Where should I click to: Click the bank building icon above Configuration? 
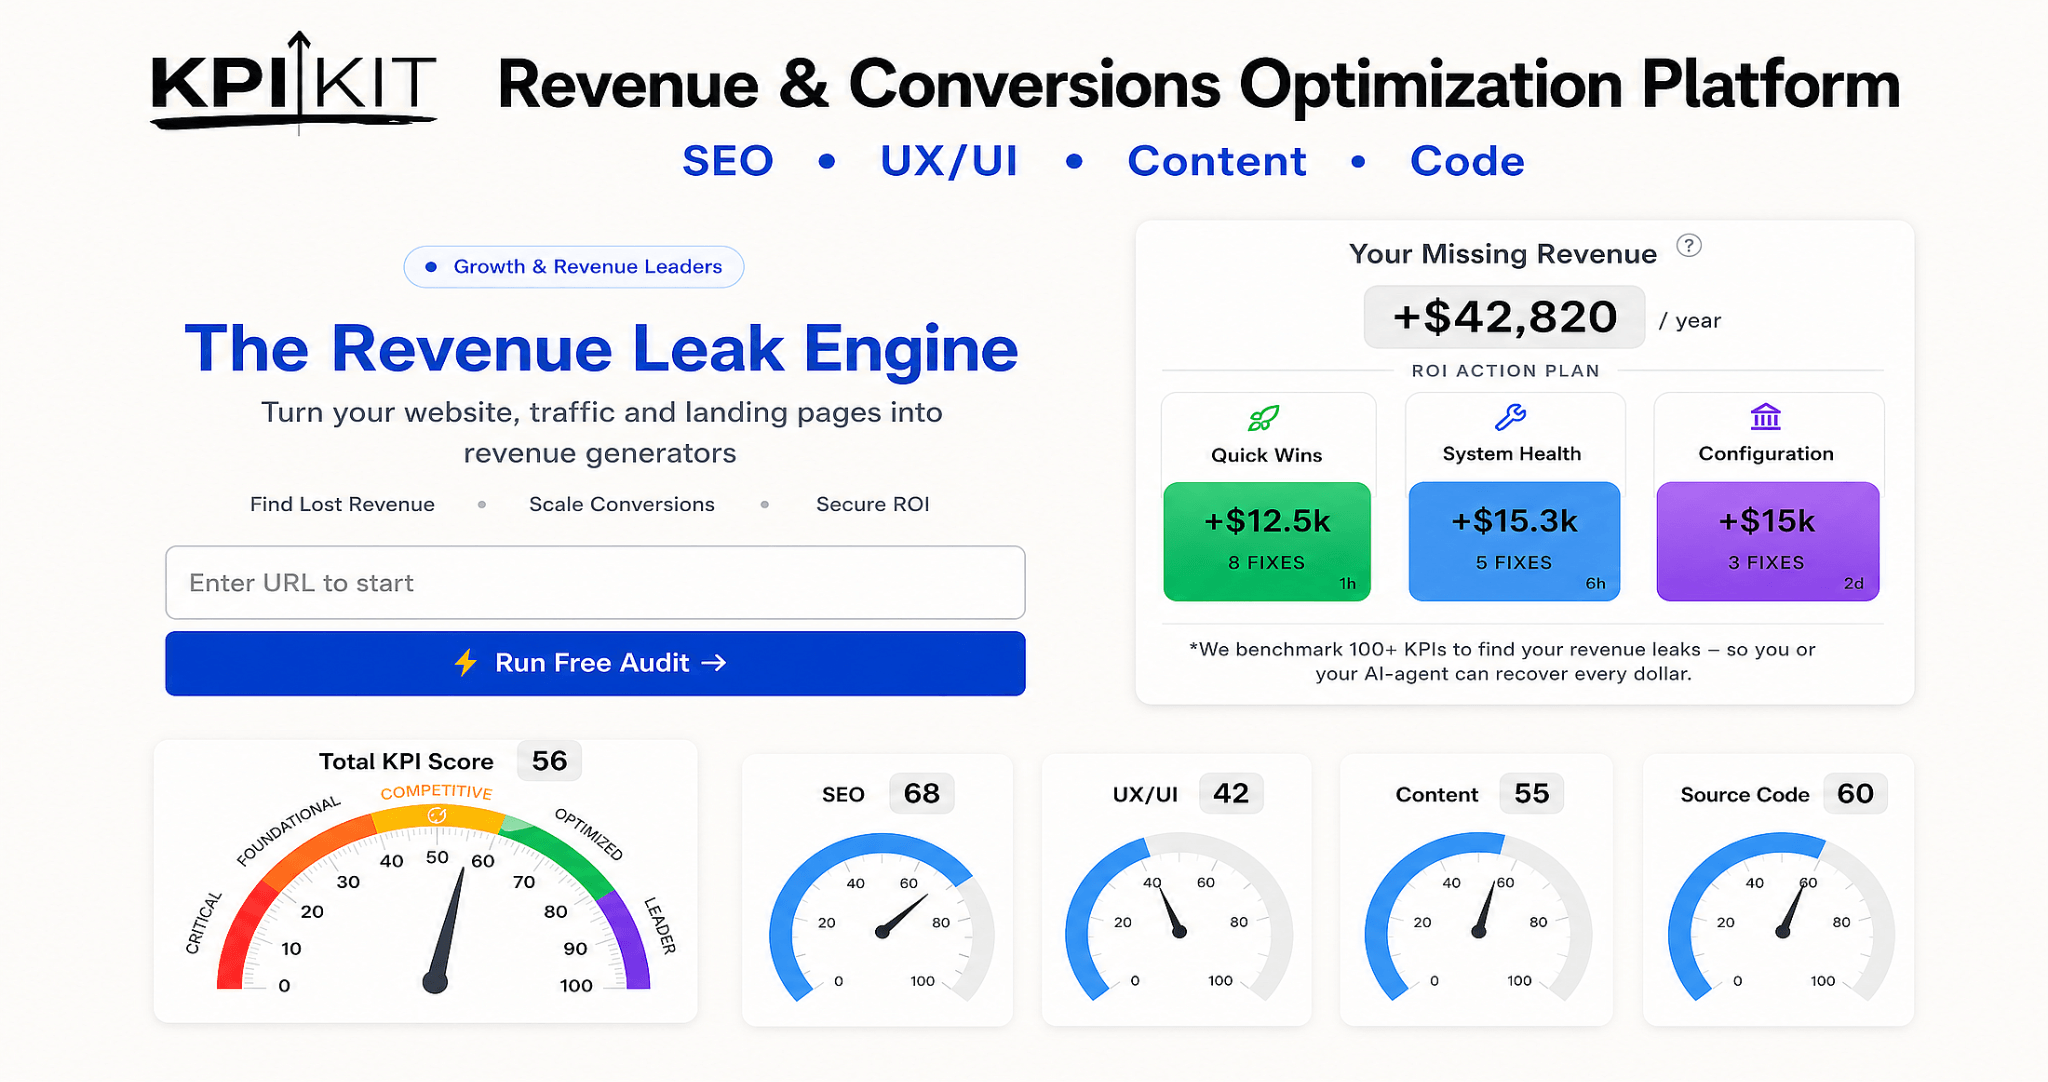(1766, 417)
